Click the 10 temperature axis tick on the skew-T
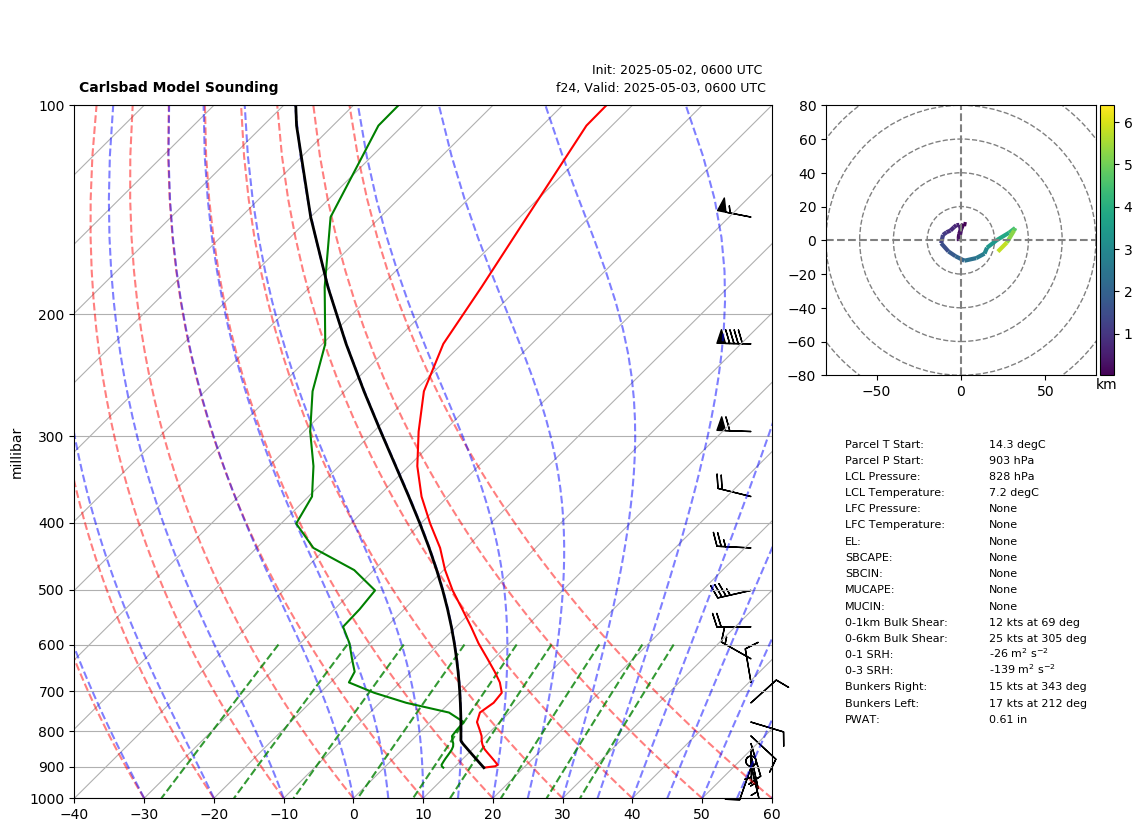 tap(423, 815)
